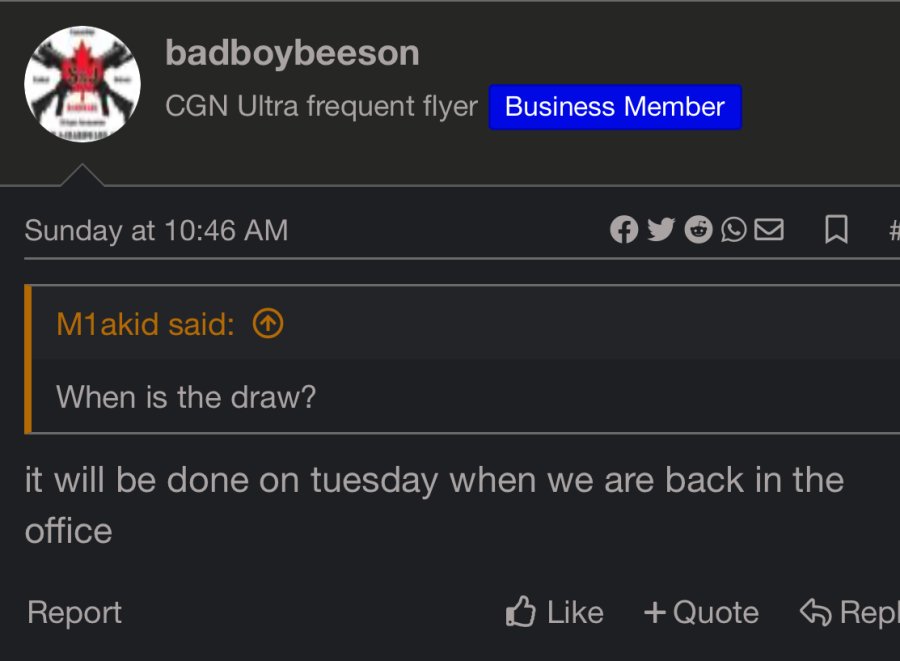Click the CGN Ultra frequent flyer title
Viewport: 900px width, 661px height.
(321, 107)
